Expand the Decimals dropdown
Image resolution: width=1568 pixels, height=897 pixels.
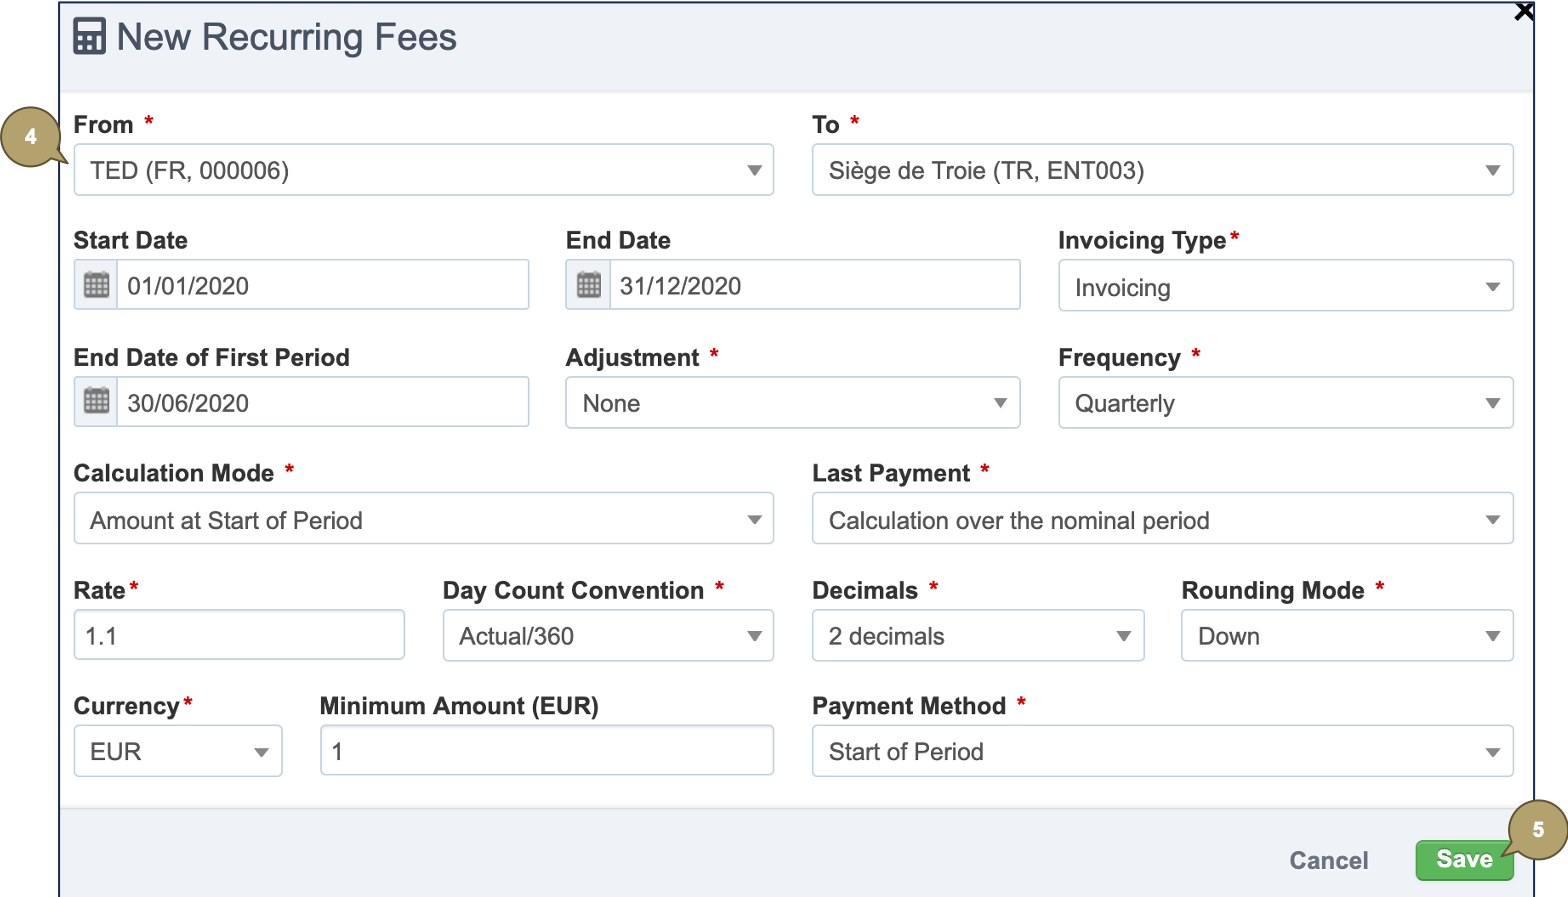pyautogui.click(x=1122, y=635)
